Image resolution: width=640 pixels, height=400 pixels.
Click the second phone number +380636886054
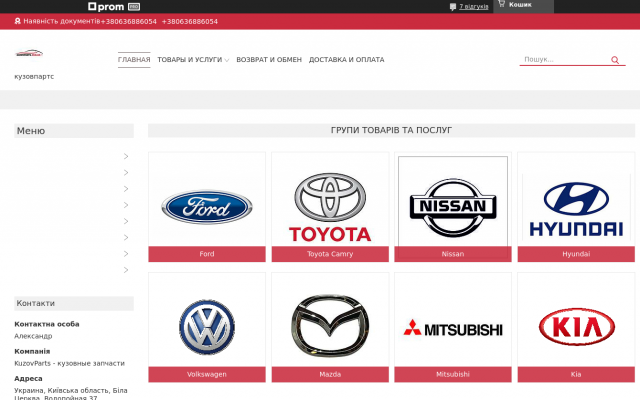coord(190,22)
